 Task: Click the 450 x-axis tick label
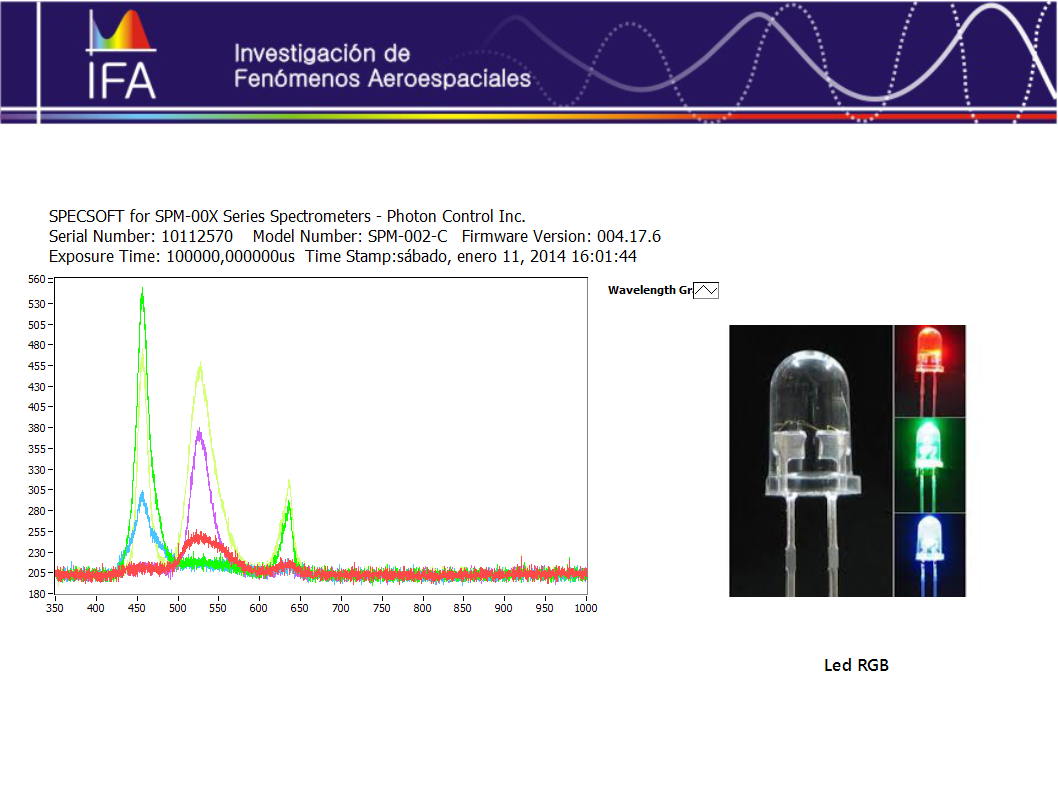coord(136,608)
